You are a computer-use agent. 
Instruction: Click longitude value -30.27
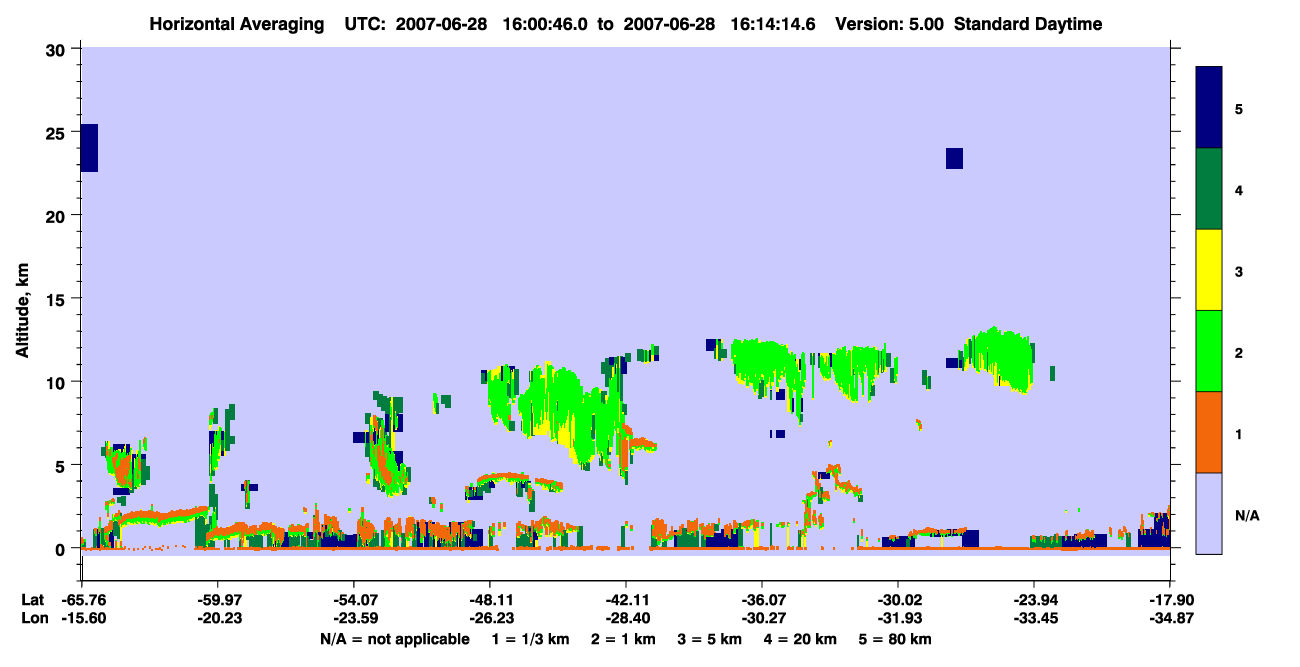[x=762, y=618]
